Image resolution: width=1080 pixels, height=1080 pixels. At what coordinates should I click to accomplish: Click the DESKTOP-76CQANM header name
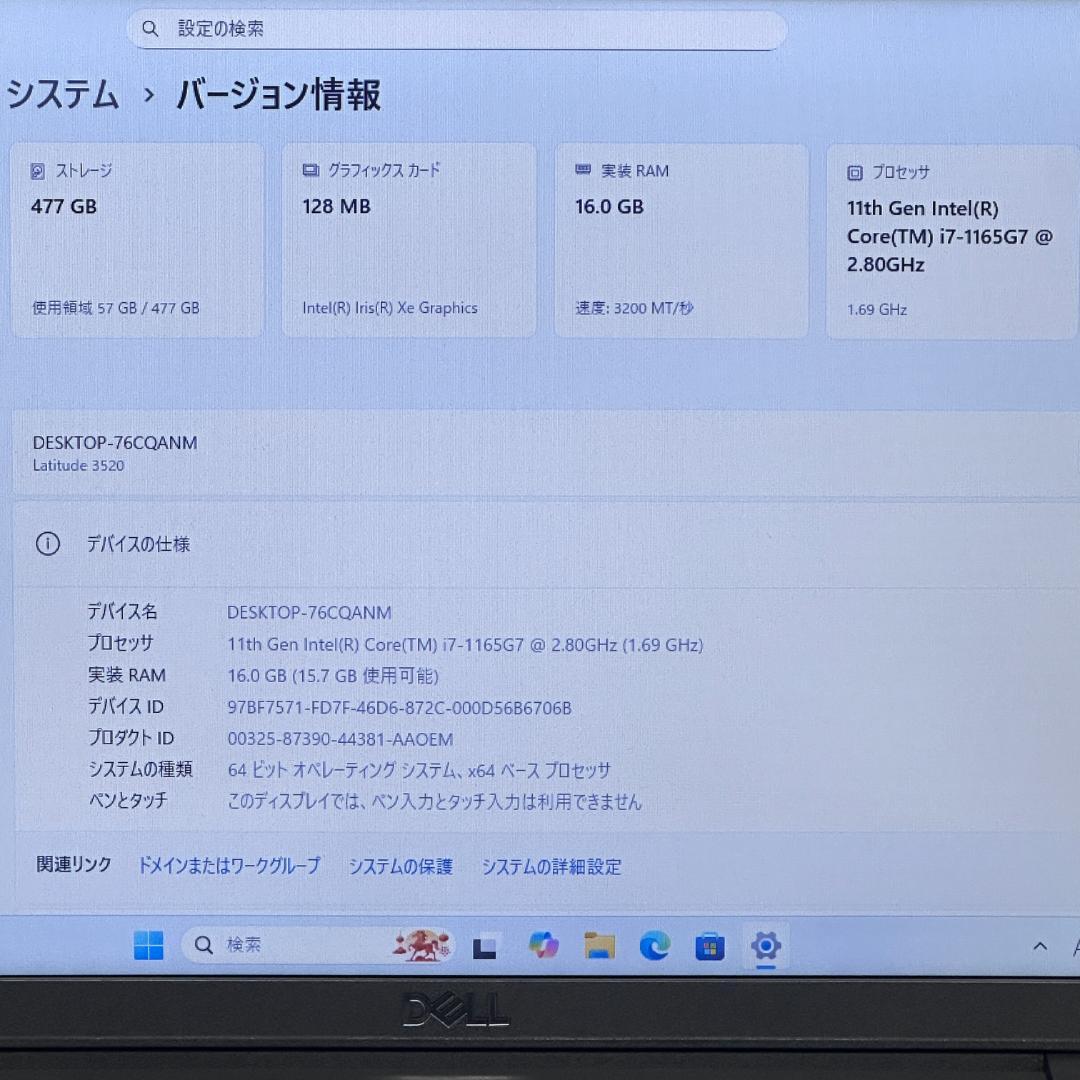point(115,443)
